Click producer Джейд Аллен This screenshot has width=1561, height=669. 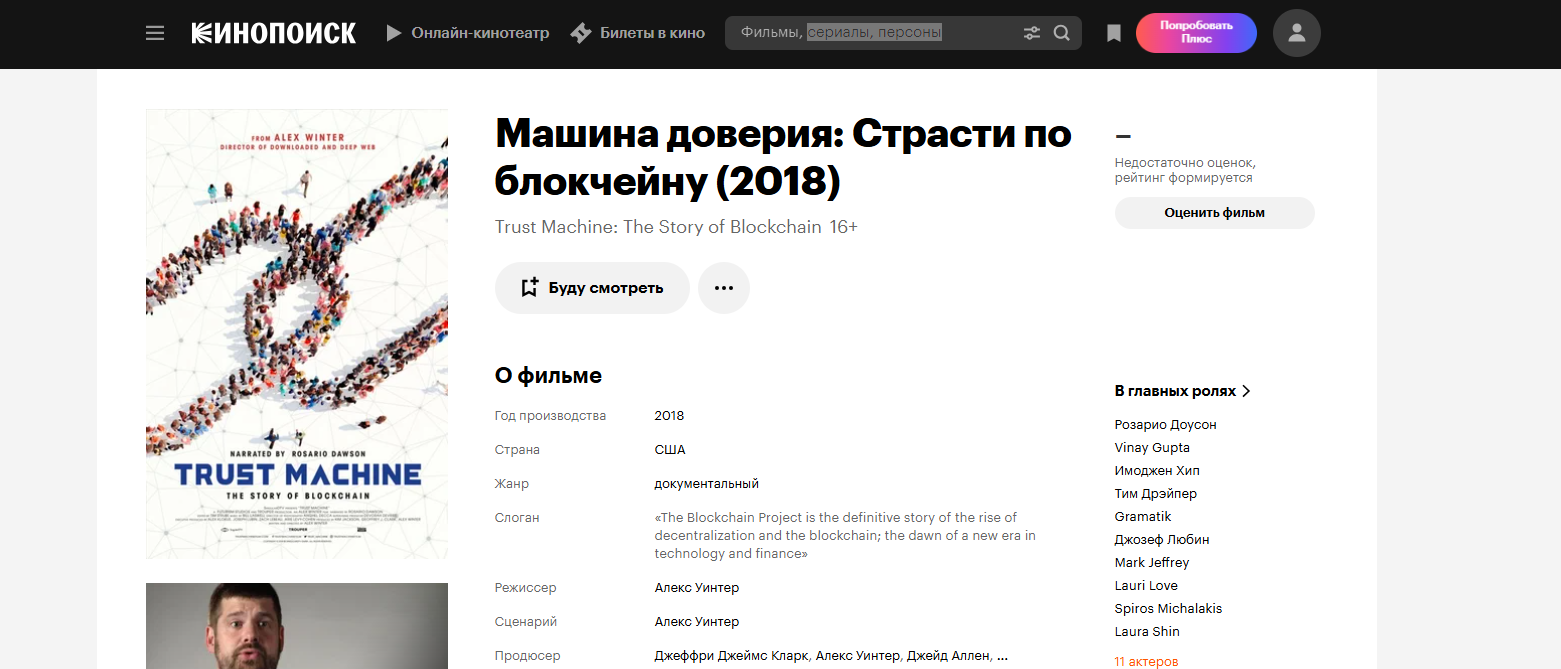(x=948, y=656)
